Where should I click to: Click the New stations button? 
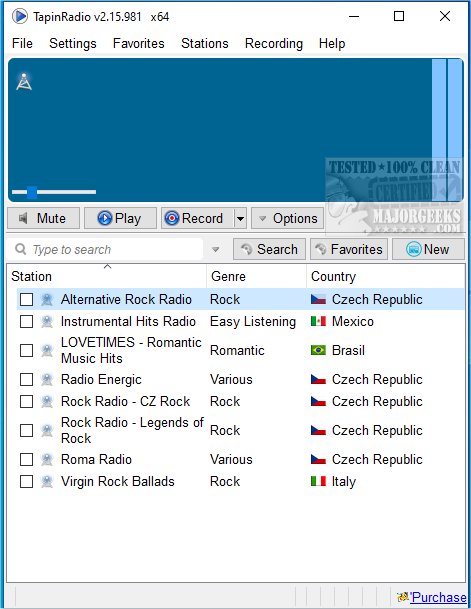[428, 249]
